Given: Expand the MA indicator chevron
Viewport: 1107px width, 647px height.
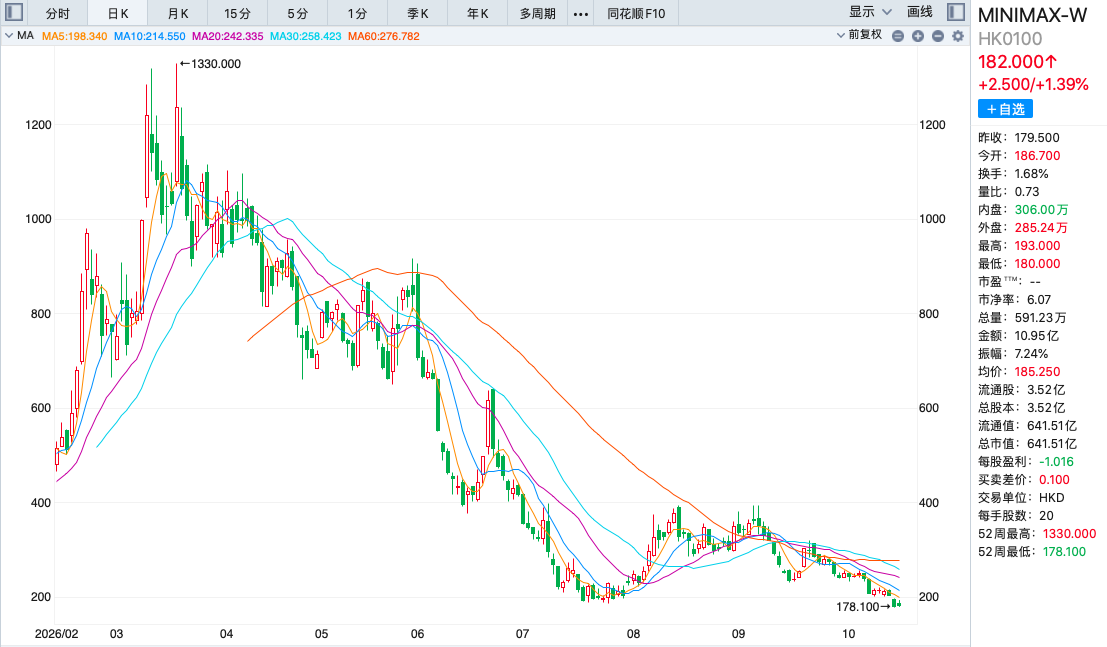Looking at the screenshot, I should [9, 35].
